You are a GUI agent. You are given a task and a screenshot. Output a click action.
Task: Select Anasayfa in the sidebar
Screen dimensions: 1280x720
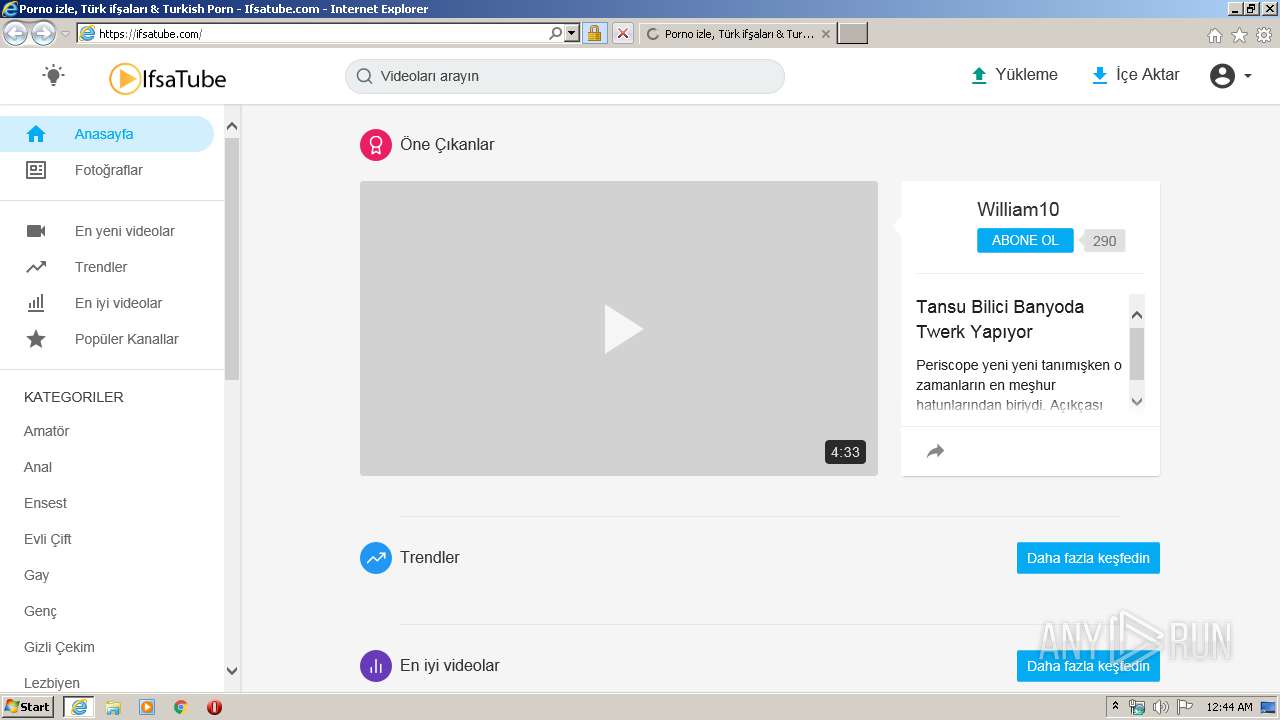click(107, 134)
